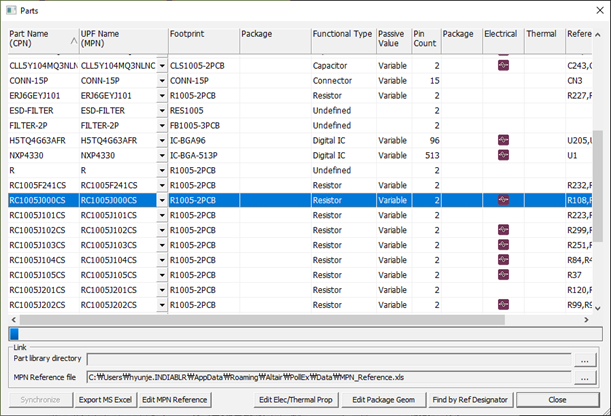Expand UPF Name dropdown for CONN-15P
The width and height of the screenshot is (611, 416).
click(x=162, y=80)
